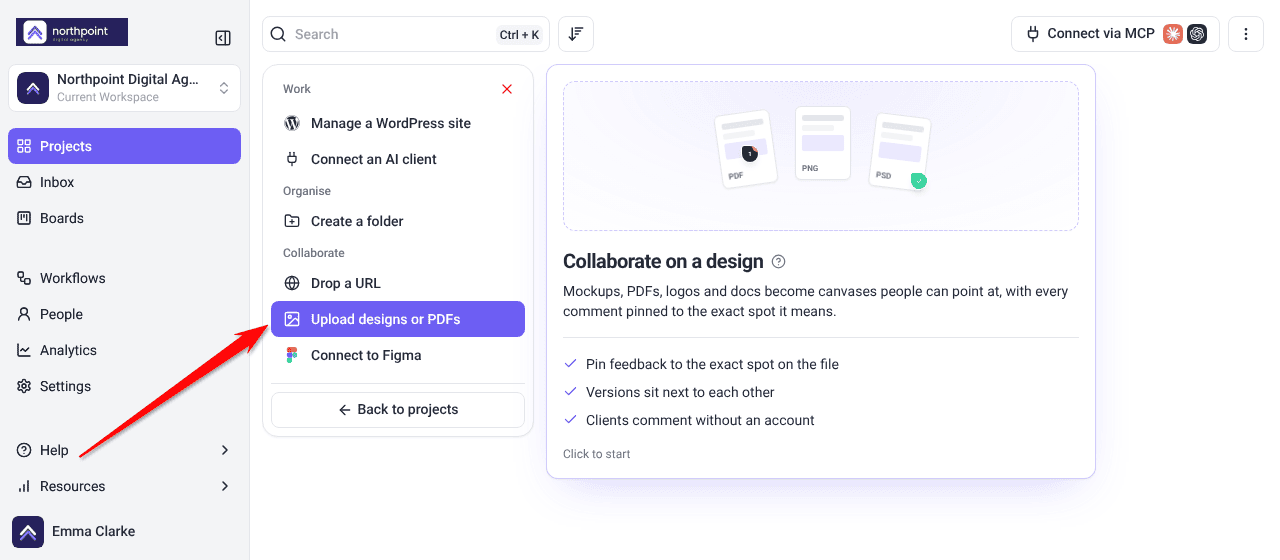Collapse the sidebar with the panel icon
This screenshot has width=1280, height=560.
[223, 38]
